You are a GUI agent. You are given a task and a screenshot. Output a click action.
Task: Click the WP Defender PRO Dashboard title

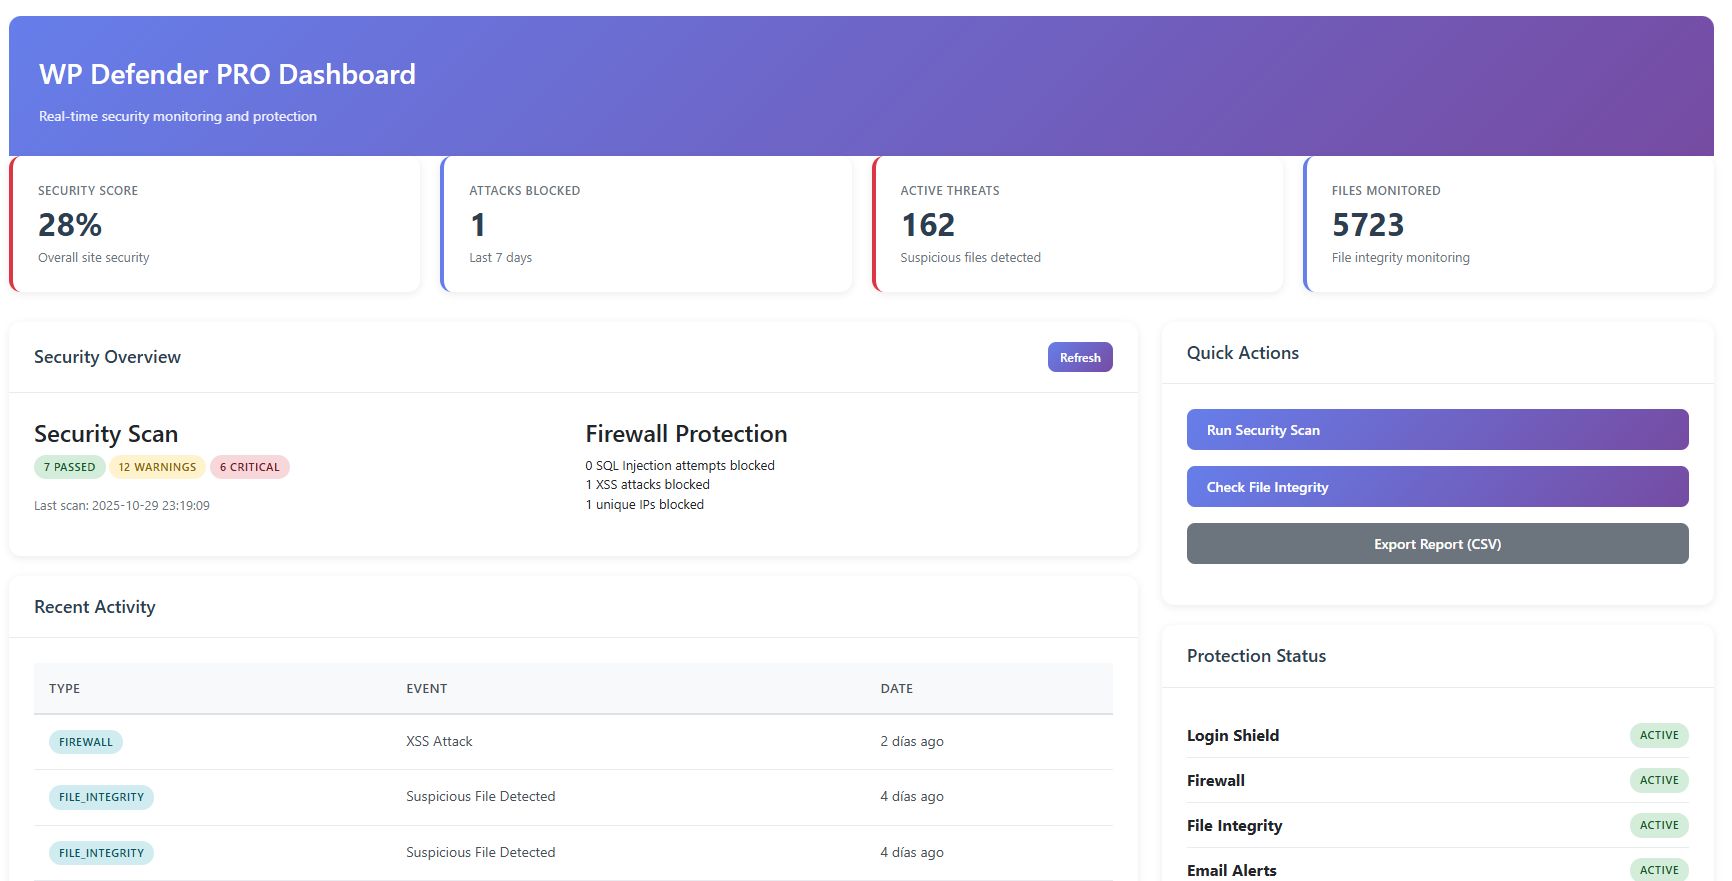click(x=227, y=74)
